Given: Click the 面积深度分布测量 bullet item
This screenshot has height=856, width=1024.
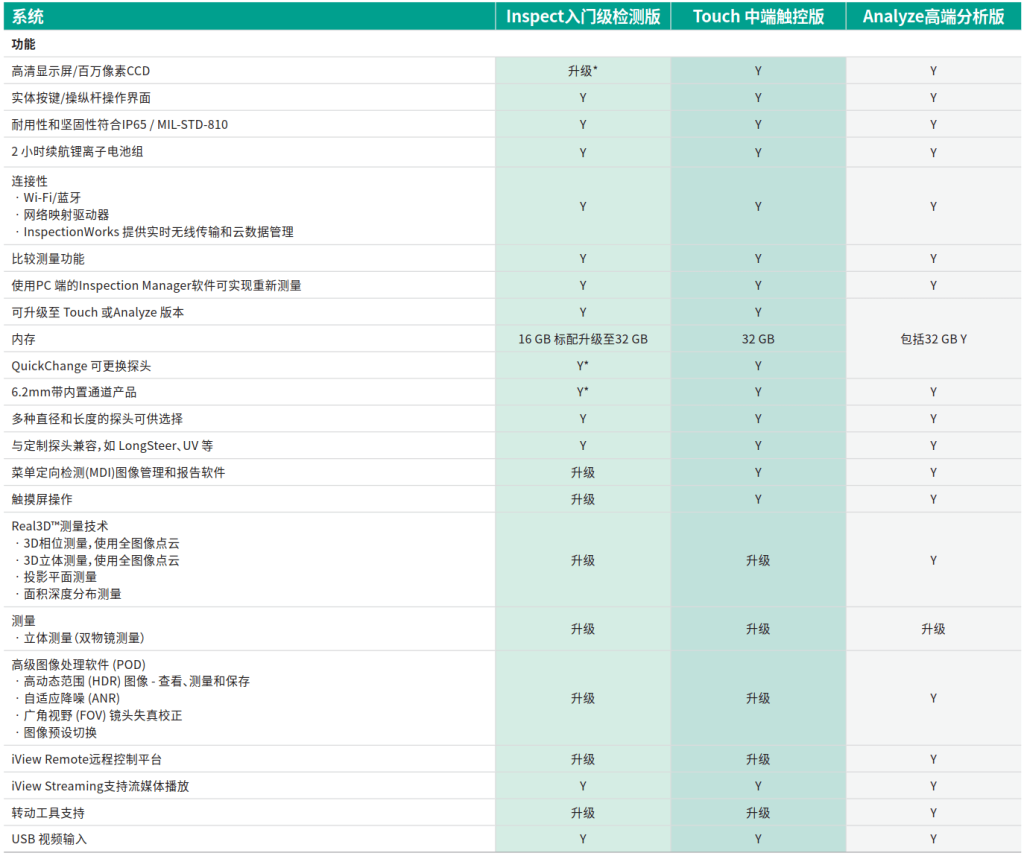Looking at the screenshot, I should pyautogui.click(x=72, y=594).
